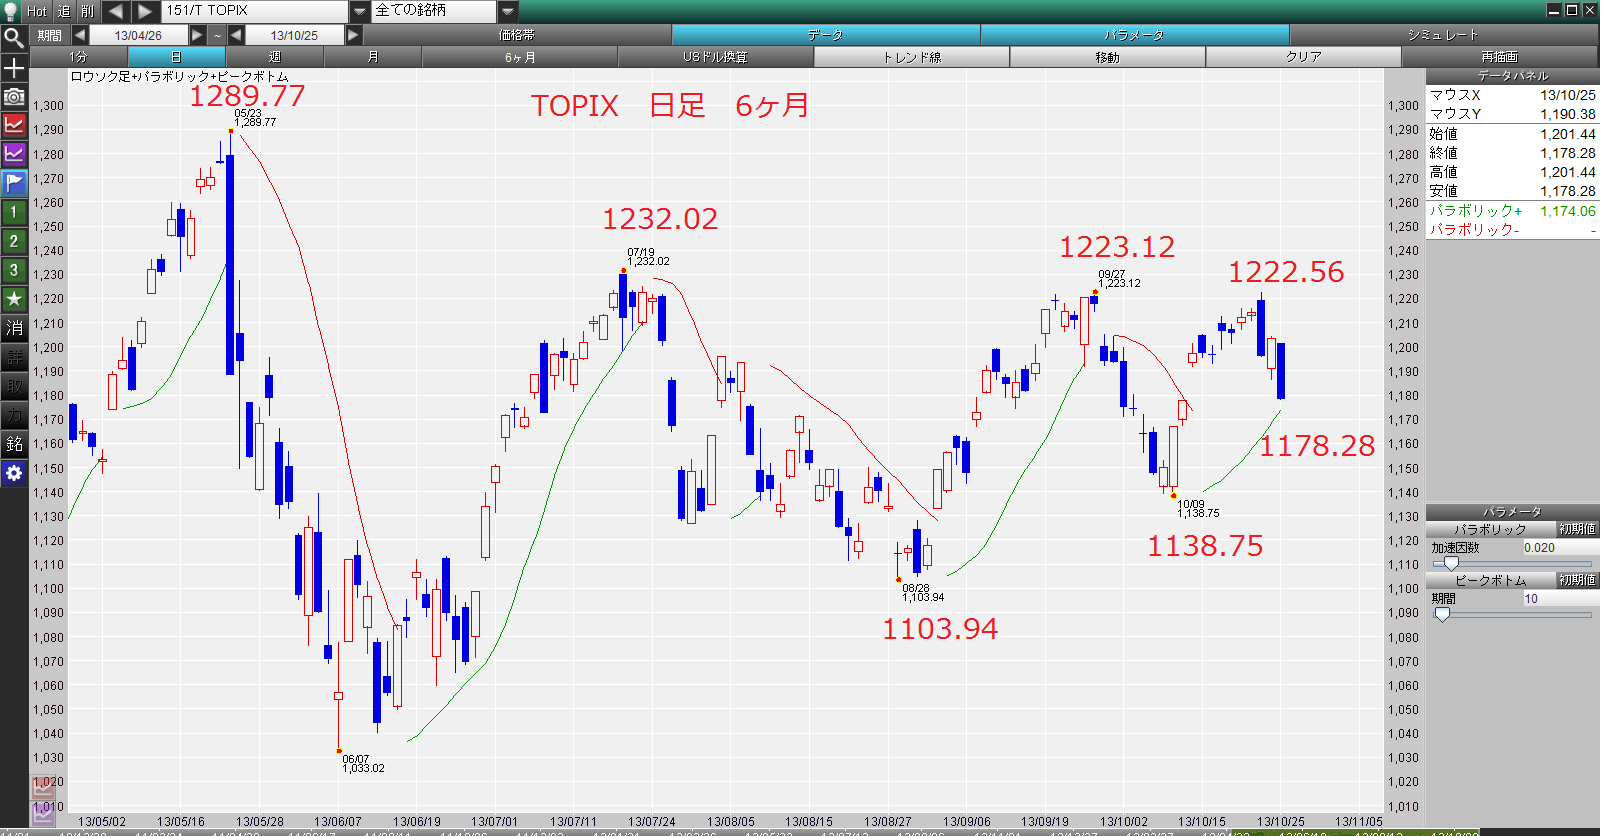
Task: Select the 6ヶ月 timeframe
Action: tap(520, 57)
